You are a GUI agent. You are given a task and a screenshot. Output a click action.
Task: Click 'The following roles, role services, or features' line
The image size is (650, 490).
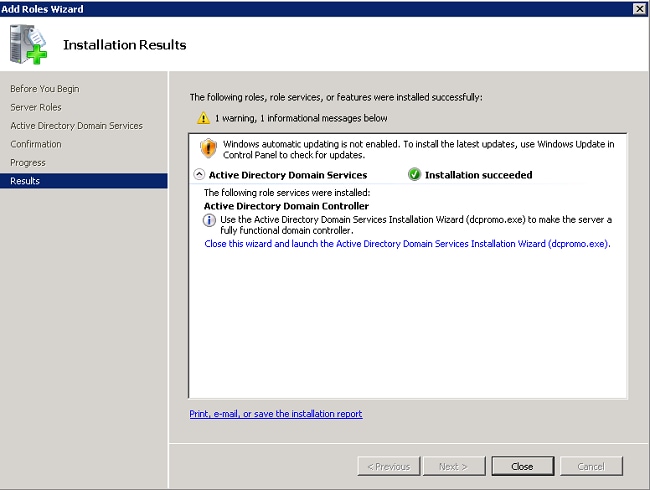click(336, 97)
